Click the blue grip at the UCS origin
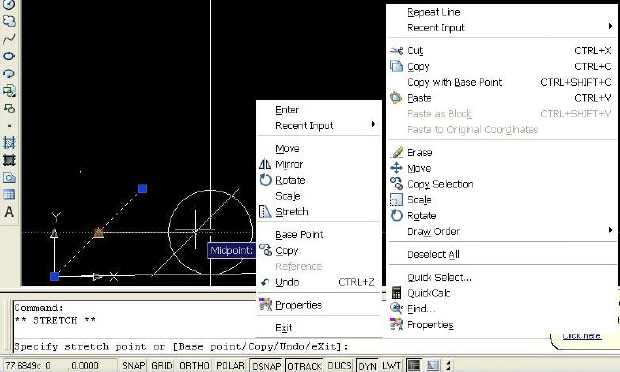 (55, 276)
